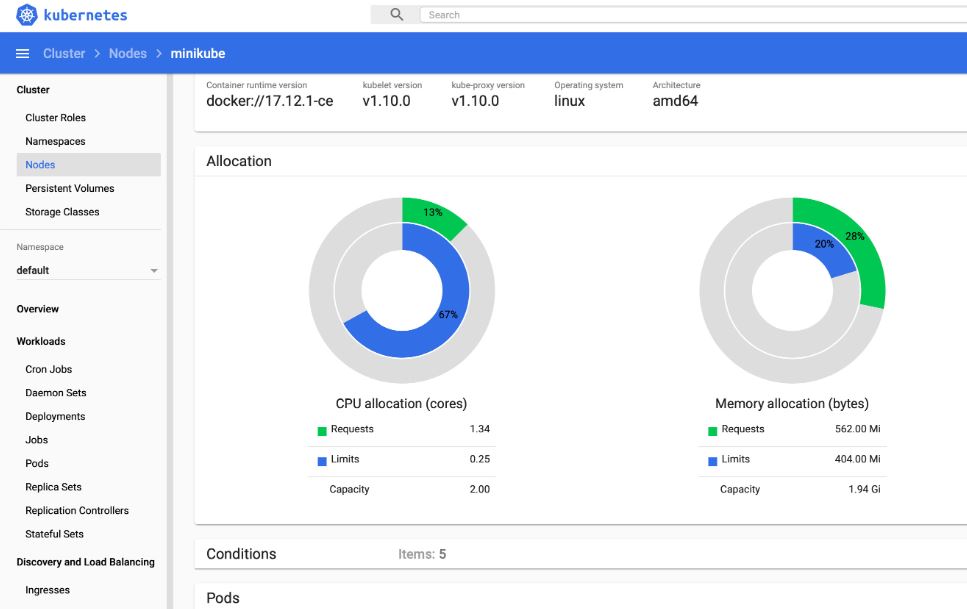This screenshot has width=967, height=609.
Task: Open Replica Sets in sidebar
Action: (54, 487)
